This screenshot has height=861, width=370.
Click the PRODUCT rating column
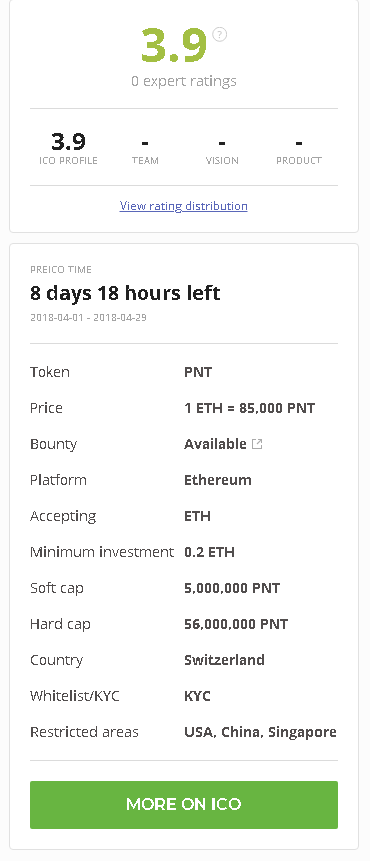pos(299,150)
